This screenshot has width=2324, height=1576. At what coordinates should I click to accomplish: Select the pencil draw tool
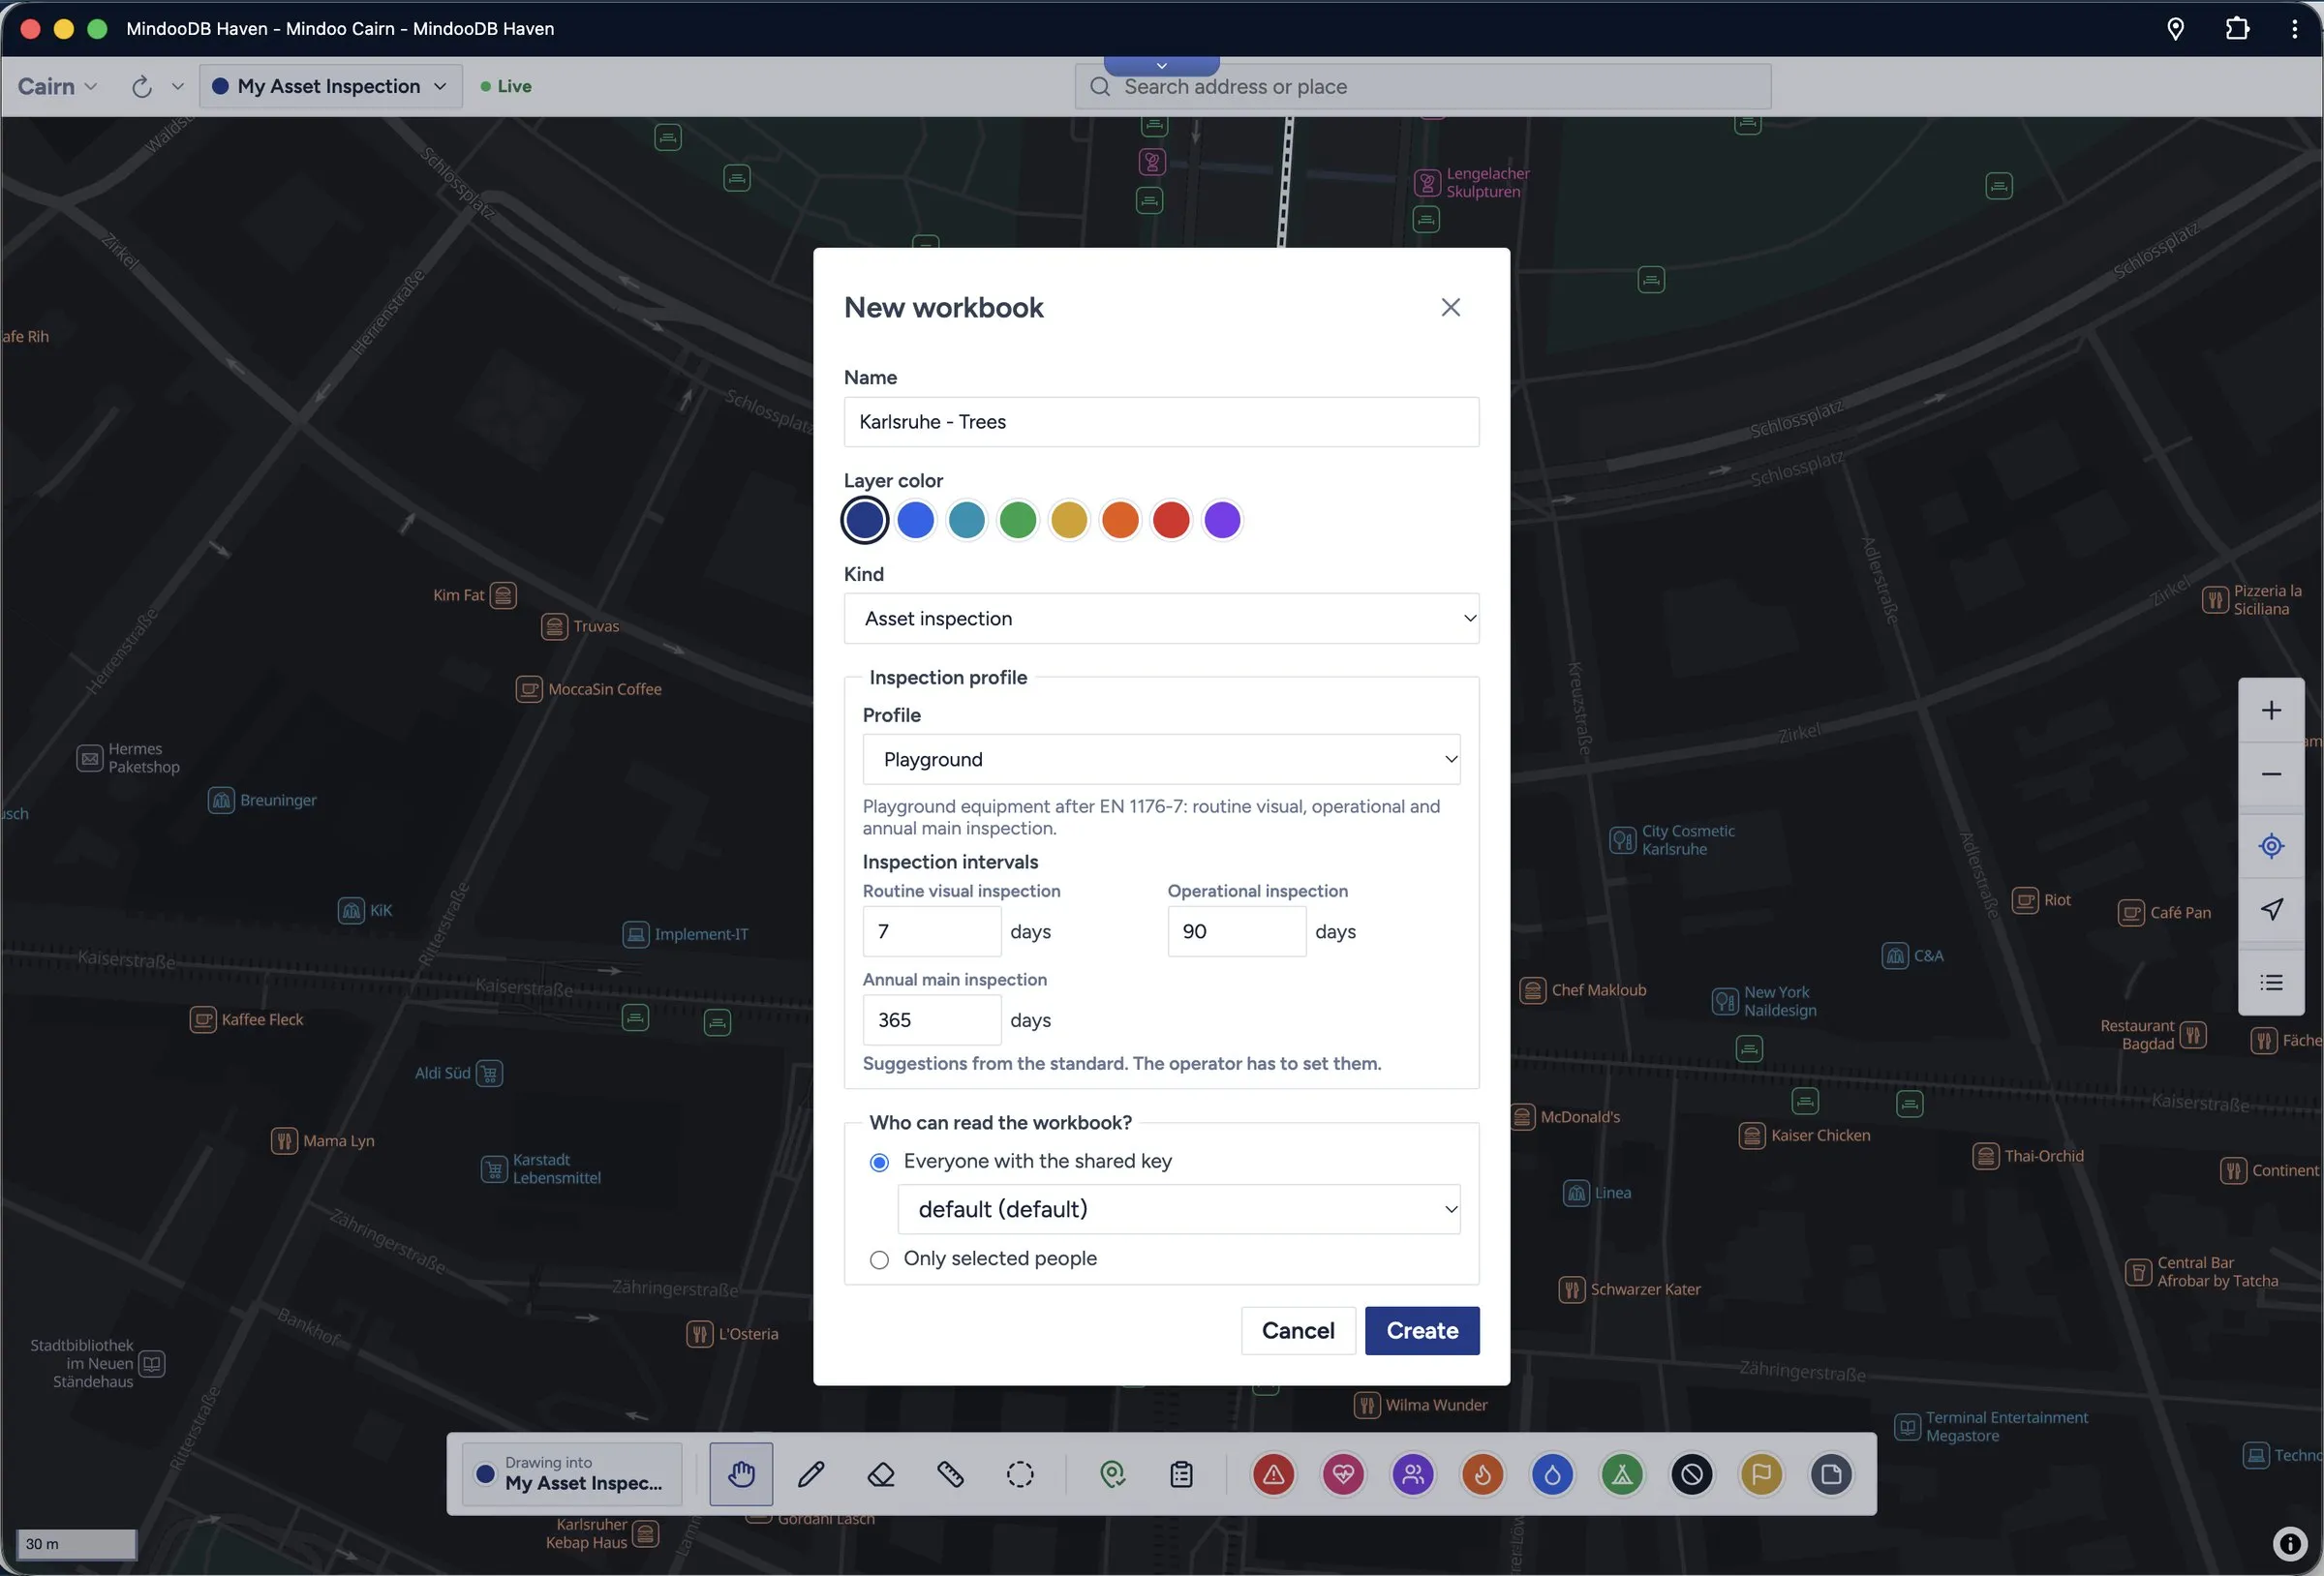(x=811, y=1474)
